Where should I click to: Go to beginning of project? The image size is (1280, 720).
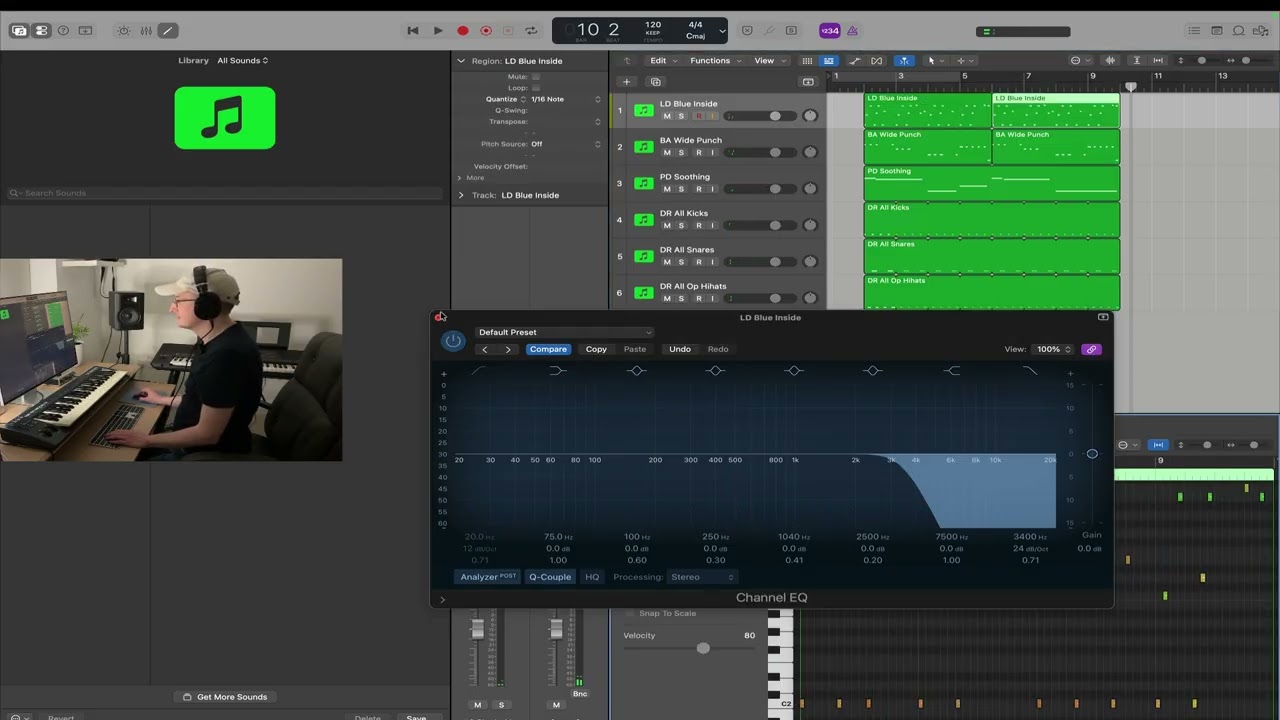click(413, 31)
